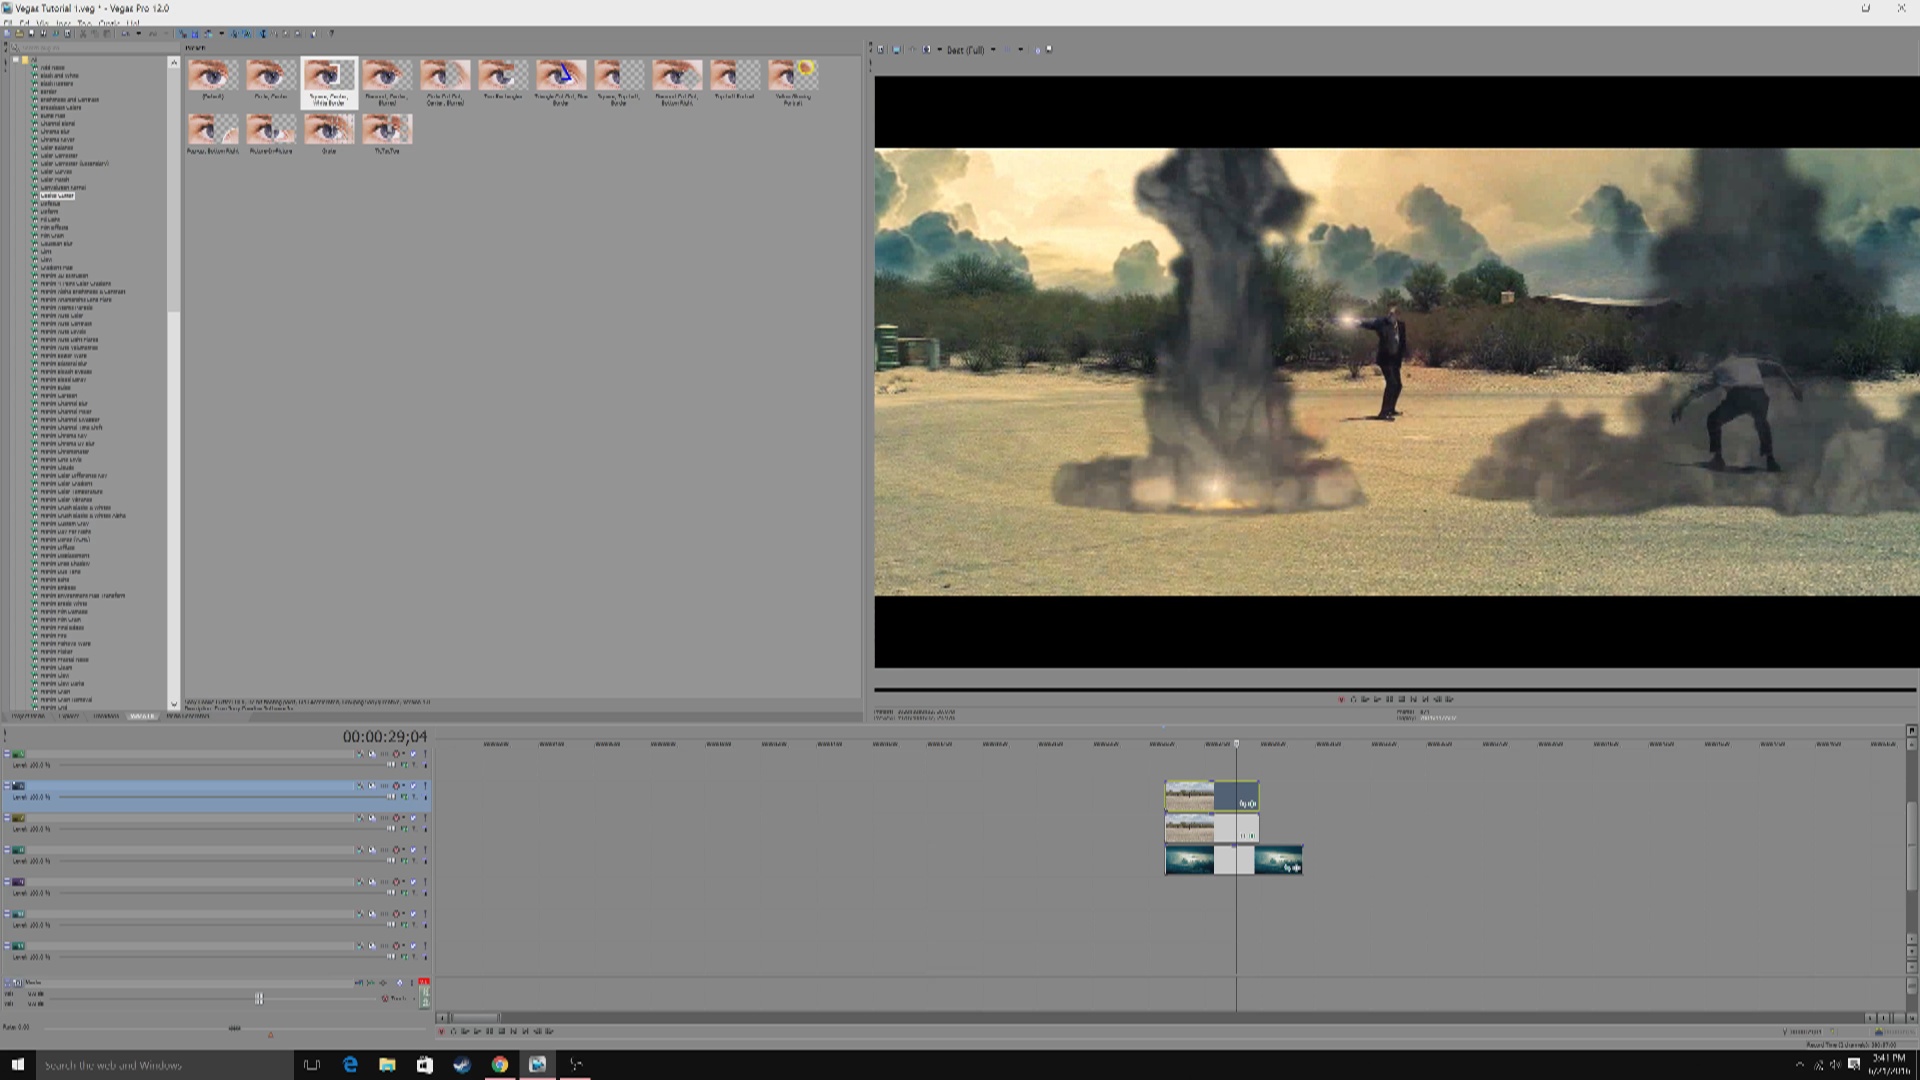The width and height of the screenshot is (1920, 1080).
Task: Copy preview snapshot to clipboard
Action: [1037, 49]
